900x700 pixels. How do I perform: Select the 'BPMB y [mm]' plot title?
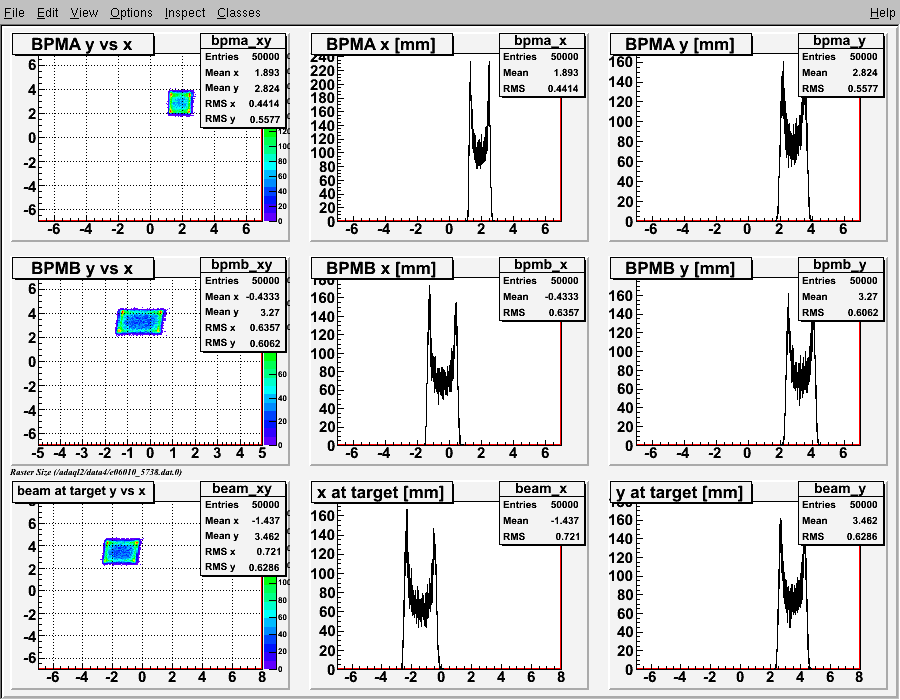[680, 268]
